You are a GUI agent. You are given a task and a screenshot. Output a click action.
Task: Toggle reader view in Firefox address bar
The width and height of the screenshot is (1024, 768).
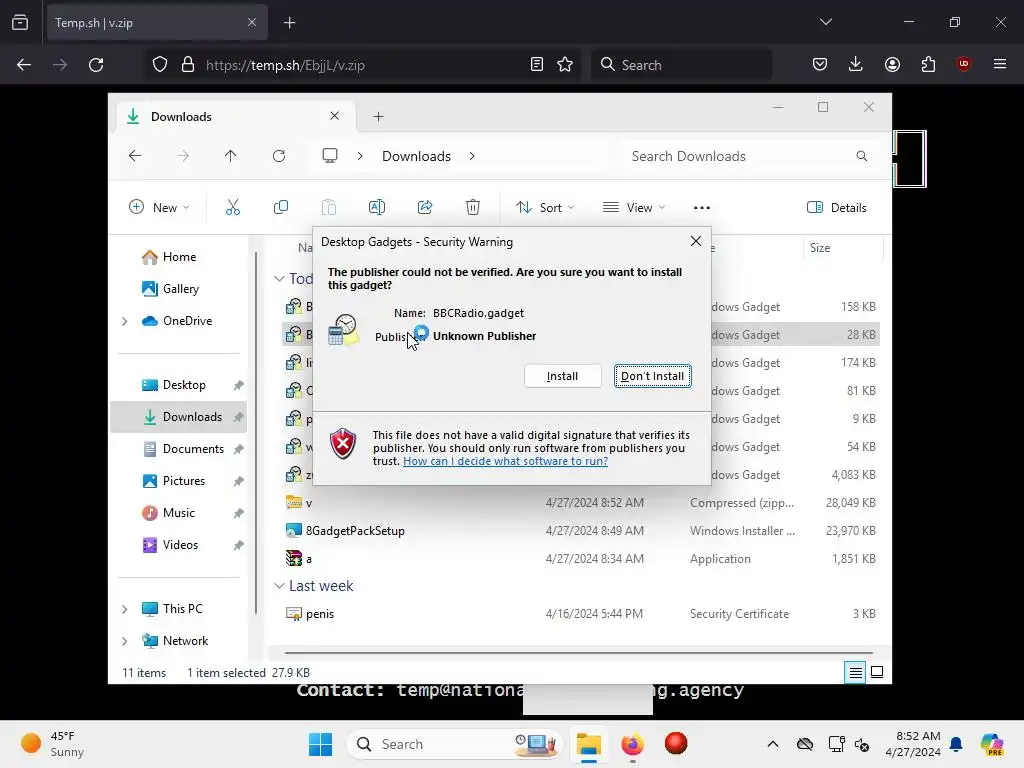coord(537,65)
